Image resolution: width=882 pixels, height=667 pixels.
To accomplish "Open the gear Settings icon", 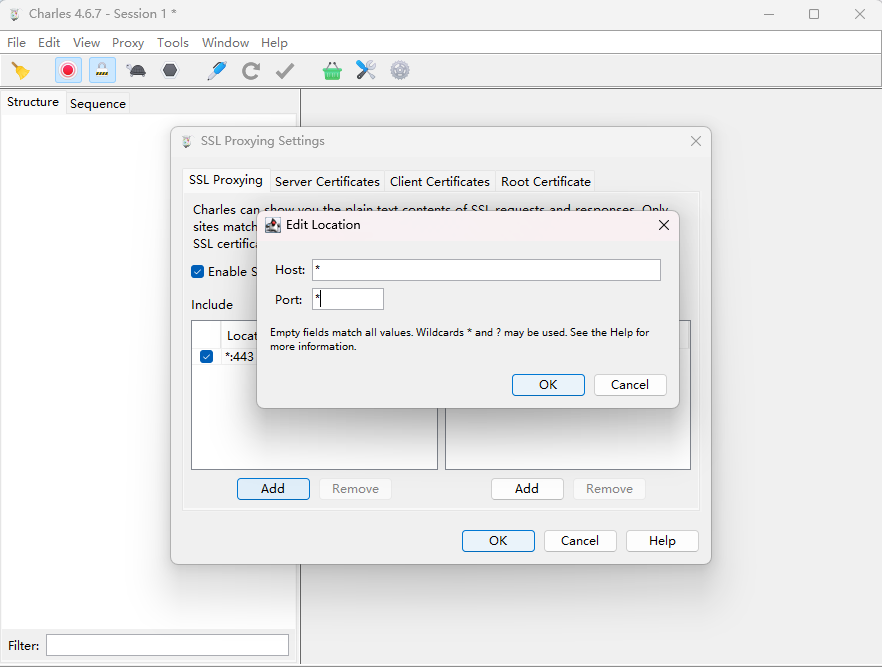I will [400, 70].
